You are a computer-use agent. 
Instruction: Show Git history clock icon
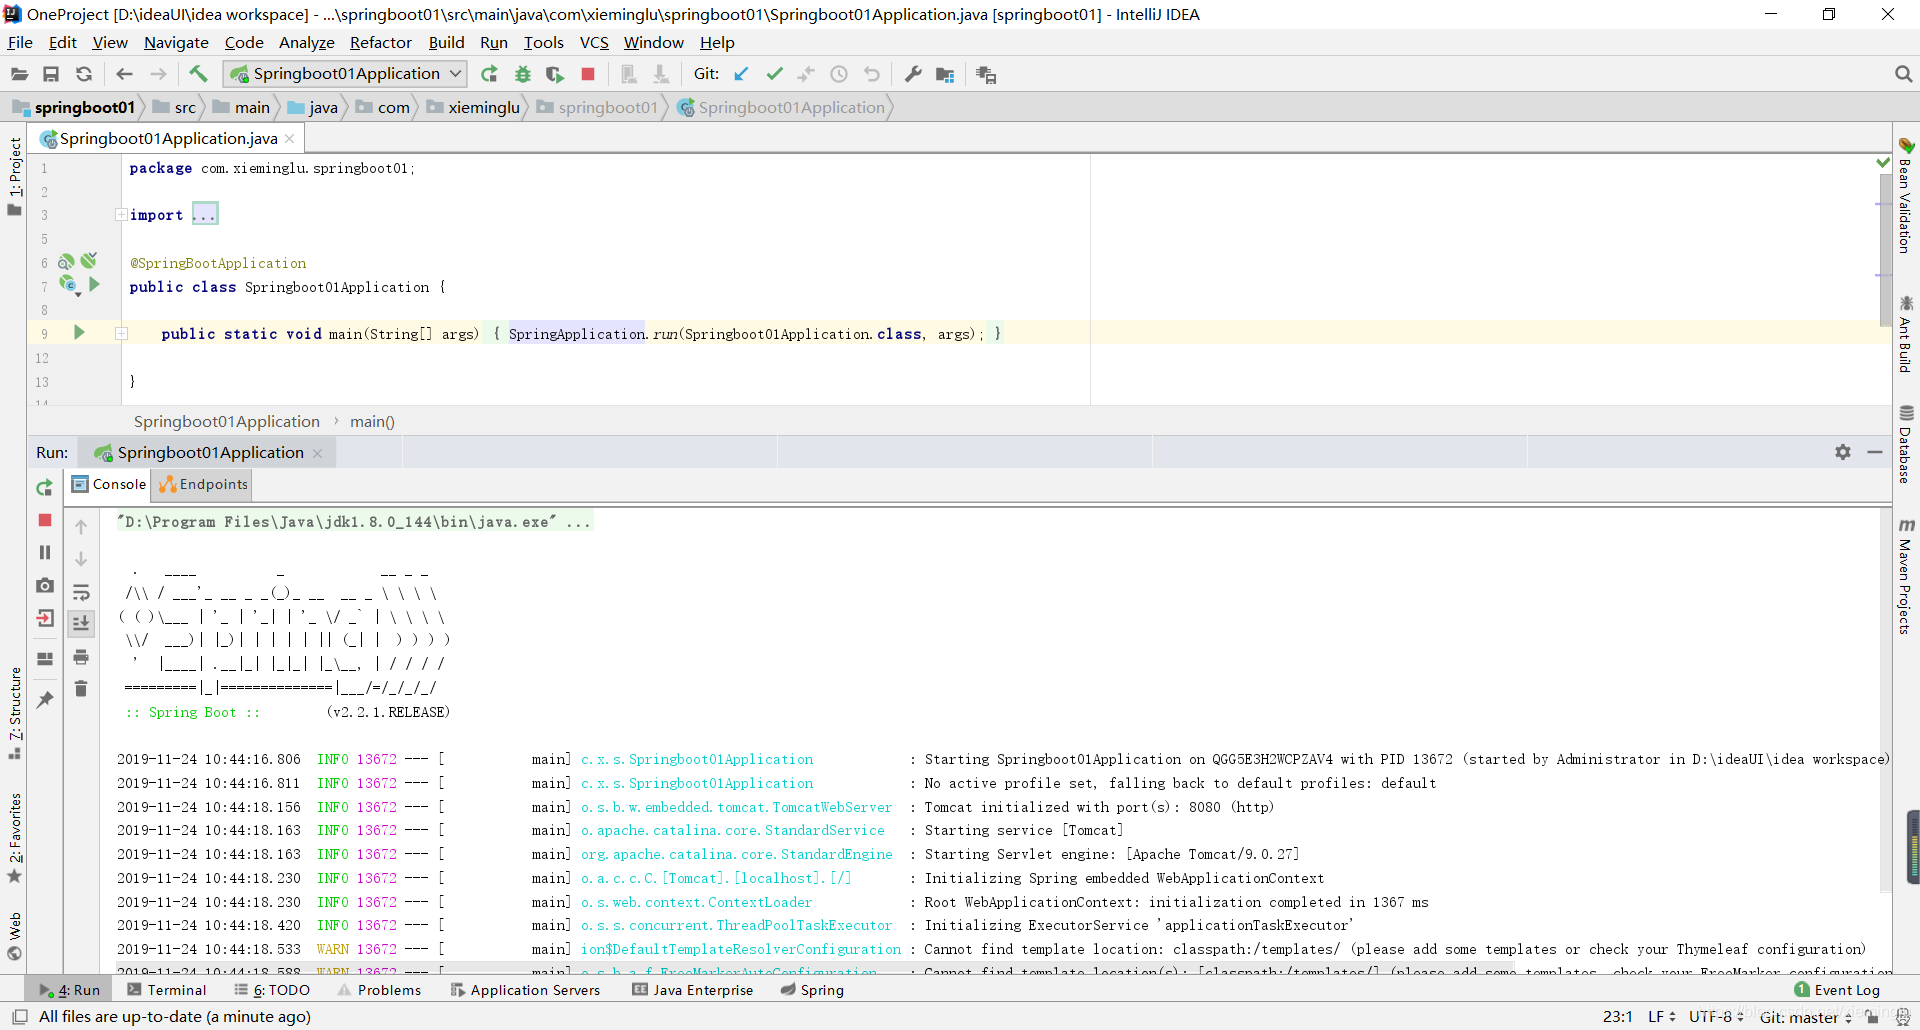tap(839, 74)
